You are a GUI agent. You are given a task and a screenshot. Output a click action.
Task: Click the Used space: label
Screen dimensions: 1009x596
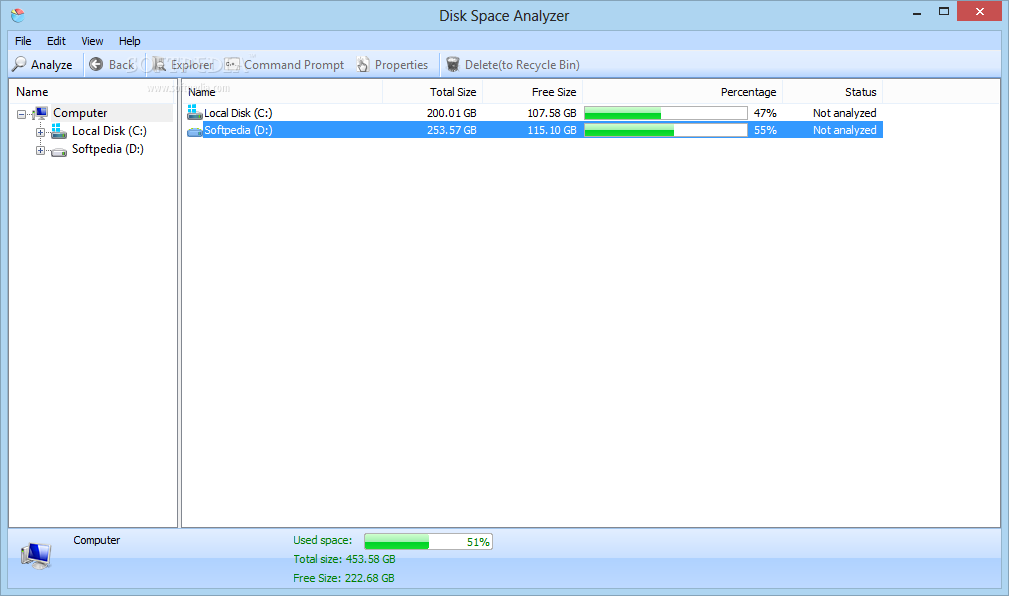(x=323, y=541)
